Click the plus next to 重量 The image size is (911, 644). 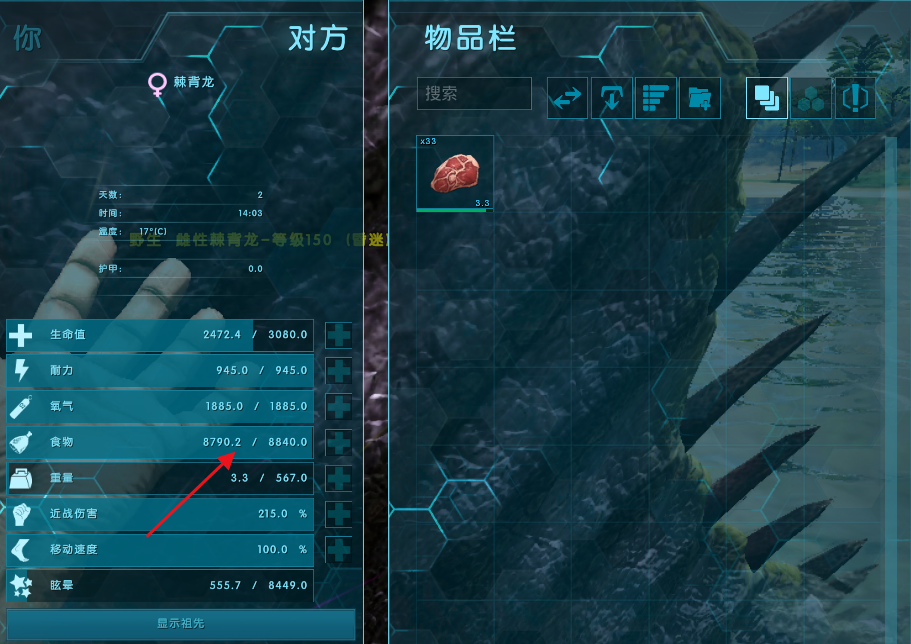(x=338, y=478)
